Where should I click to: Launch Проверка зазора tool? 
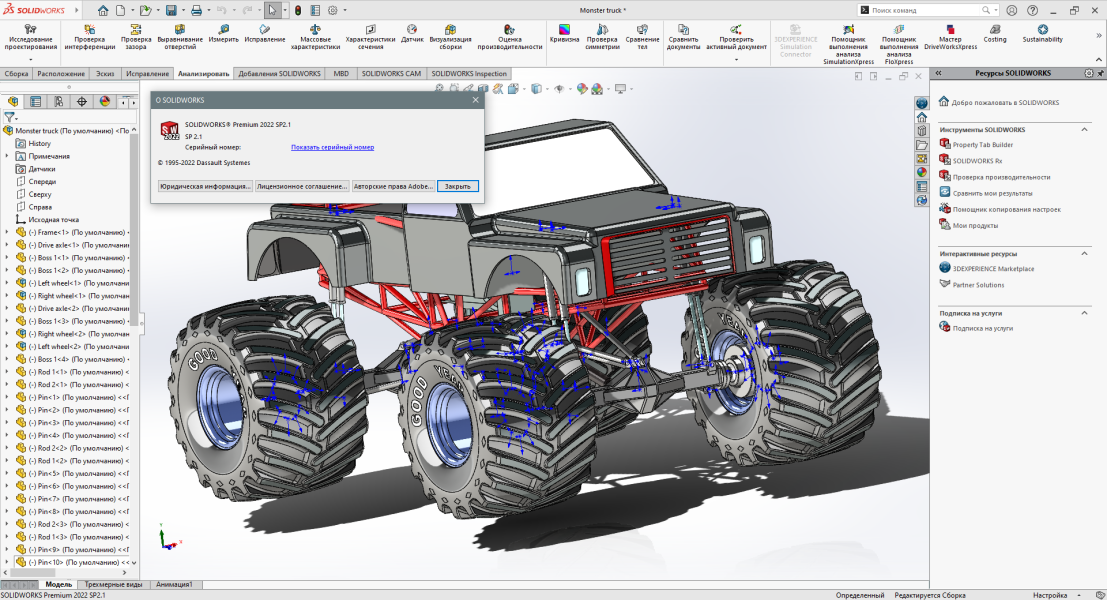pos(136,37)
